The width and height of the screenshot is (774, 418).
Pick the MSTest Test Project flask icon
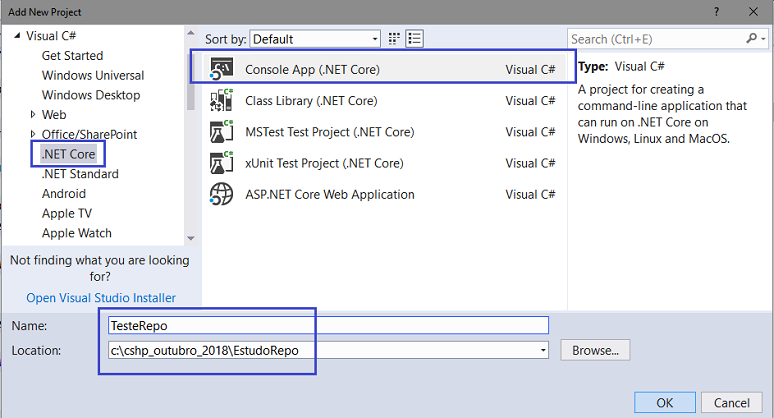pyautogui.click(x=222, y=132)
